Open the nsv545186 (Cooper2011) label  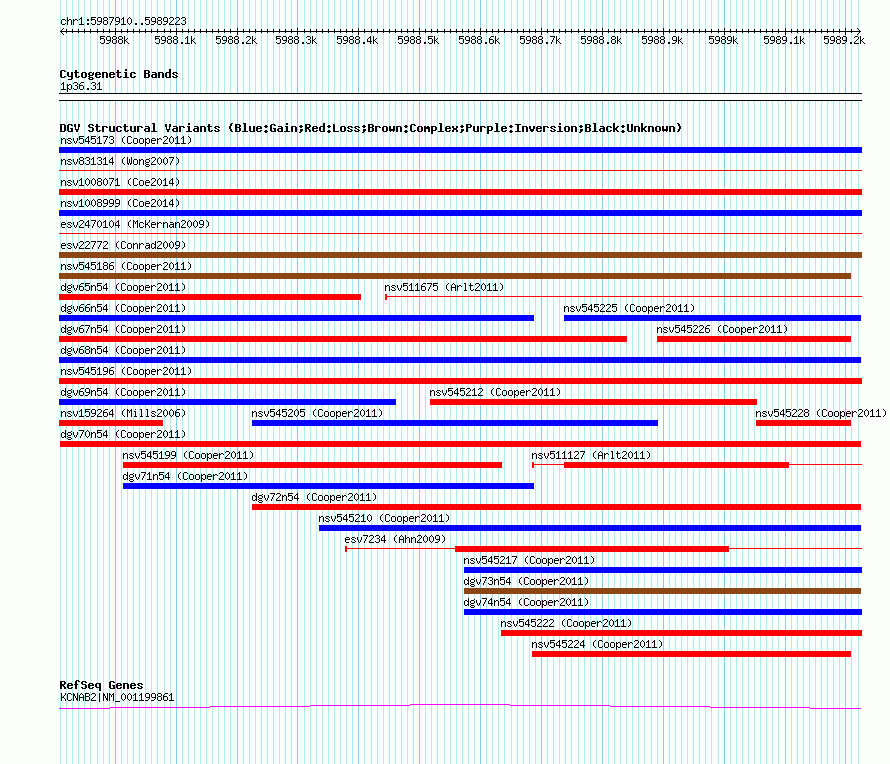tap(126, 266)
